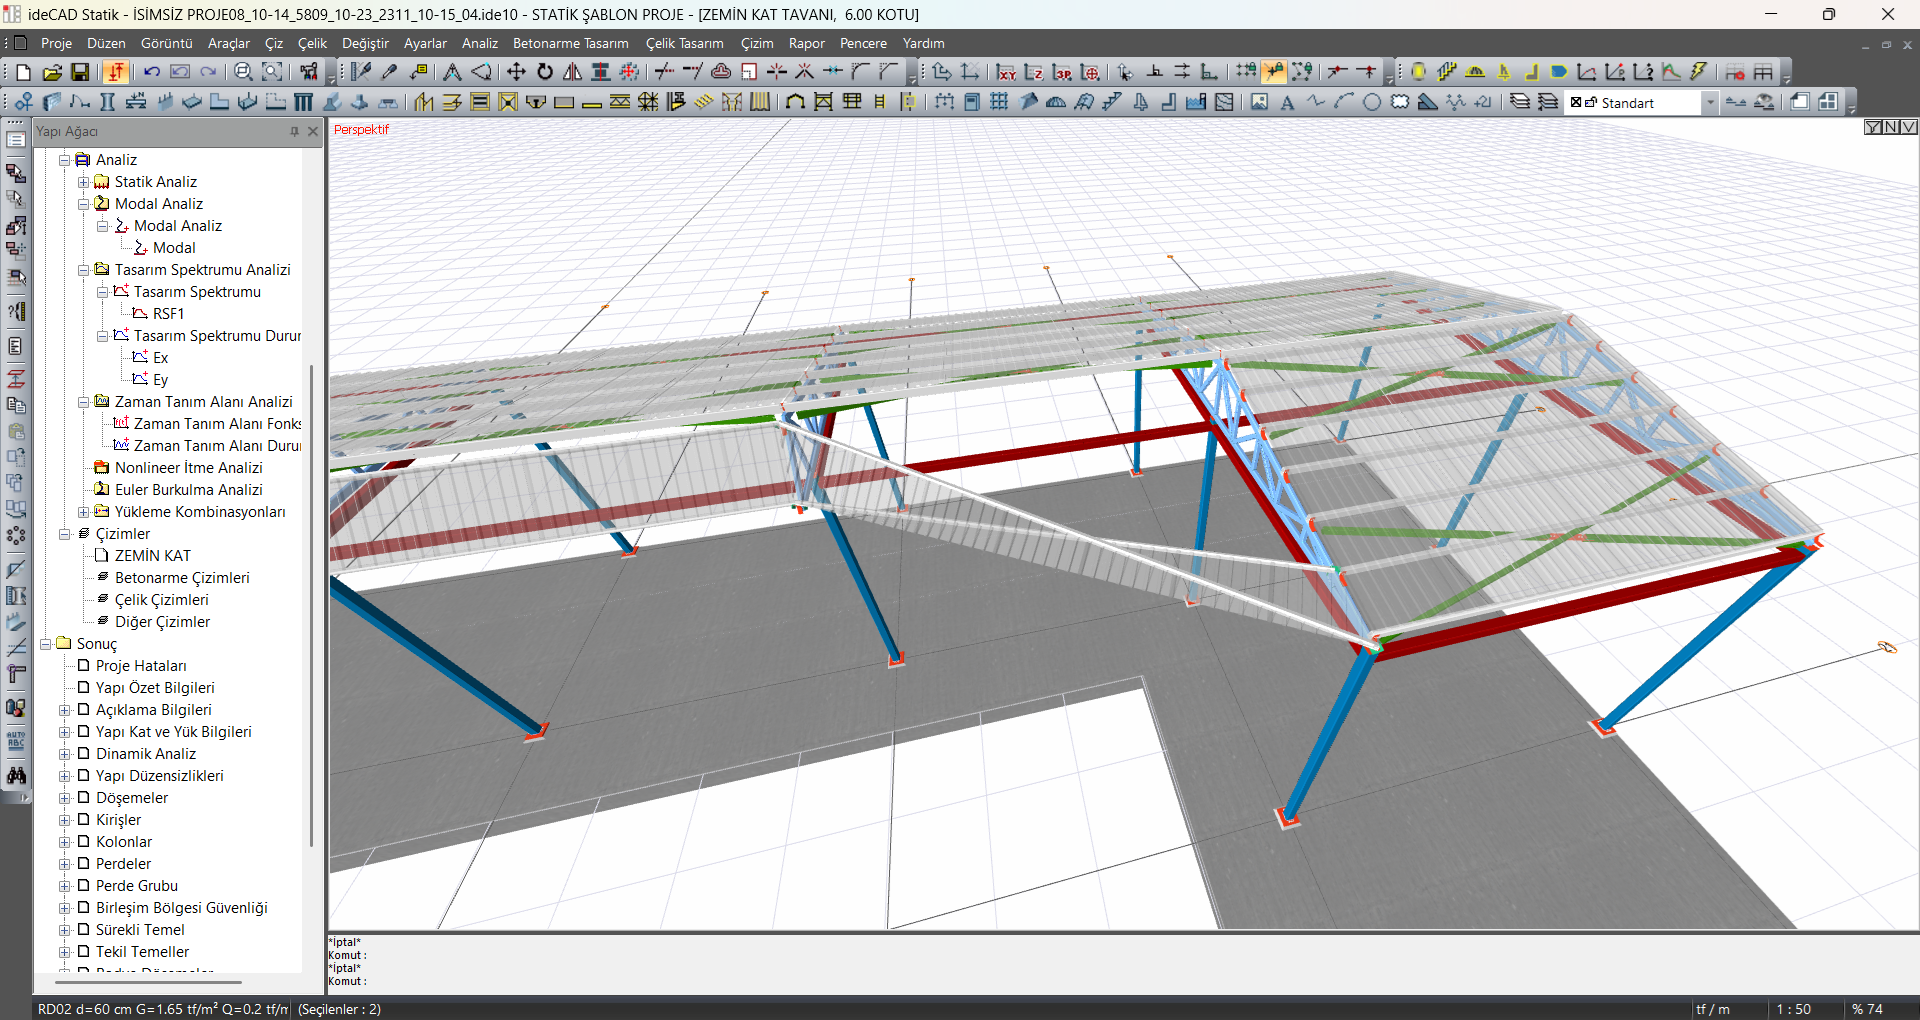Select the Move (four-arrow) tool
The height and width of the screenshot is (1020, 1920).
[x=516, y=72]
